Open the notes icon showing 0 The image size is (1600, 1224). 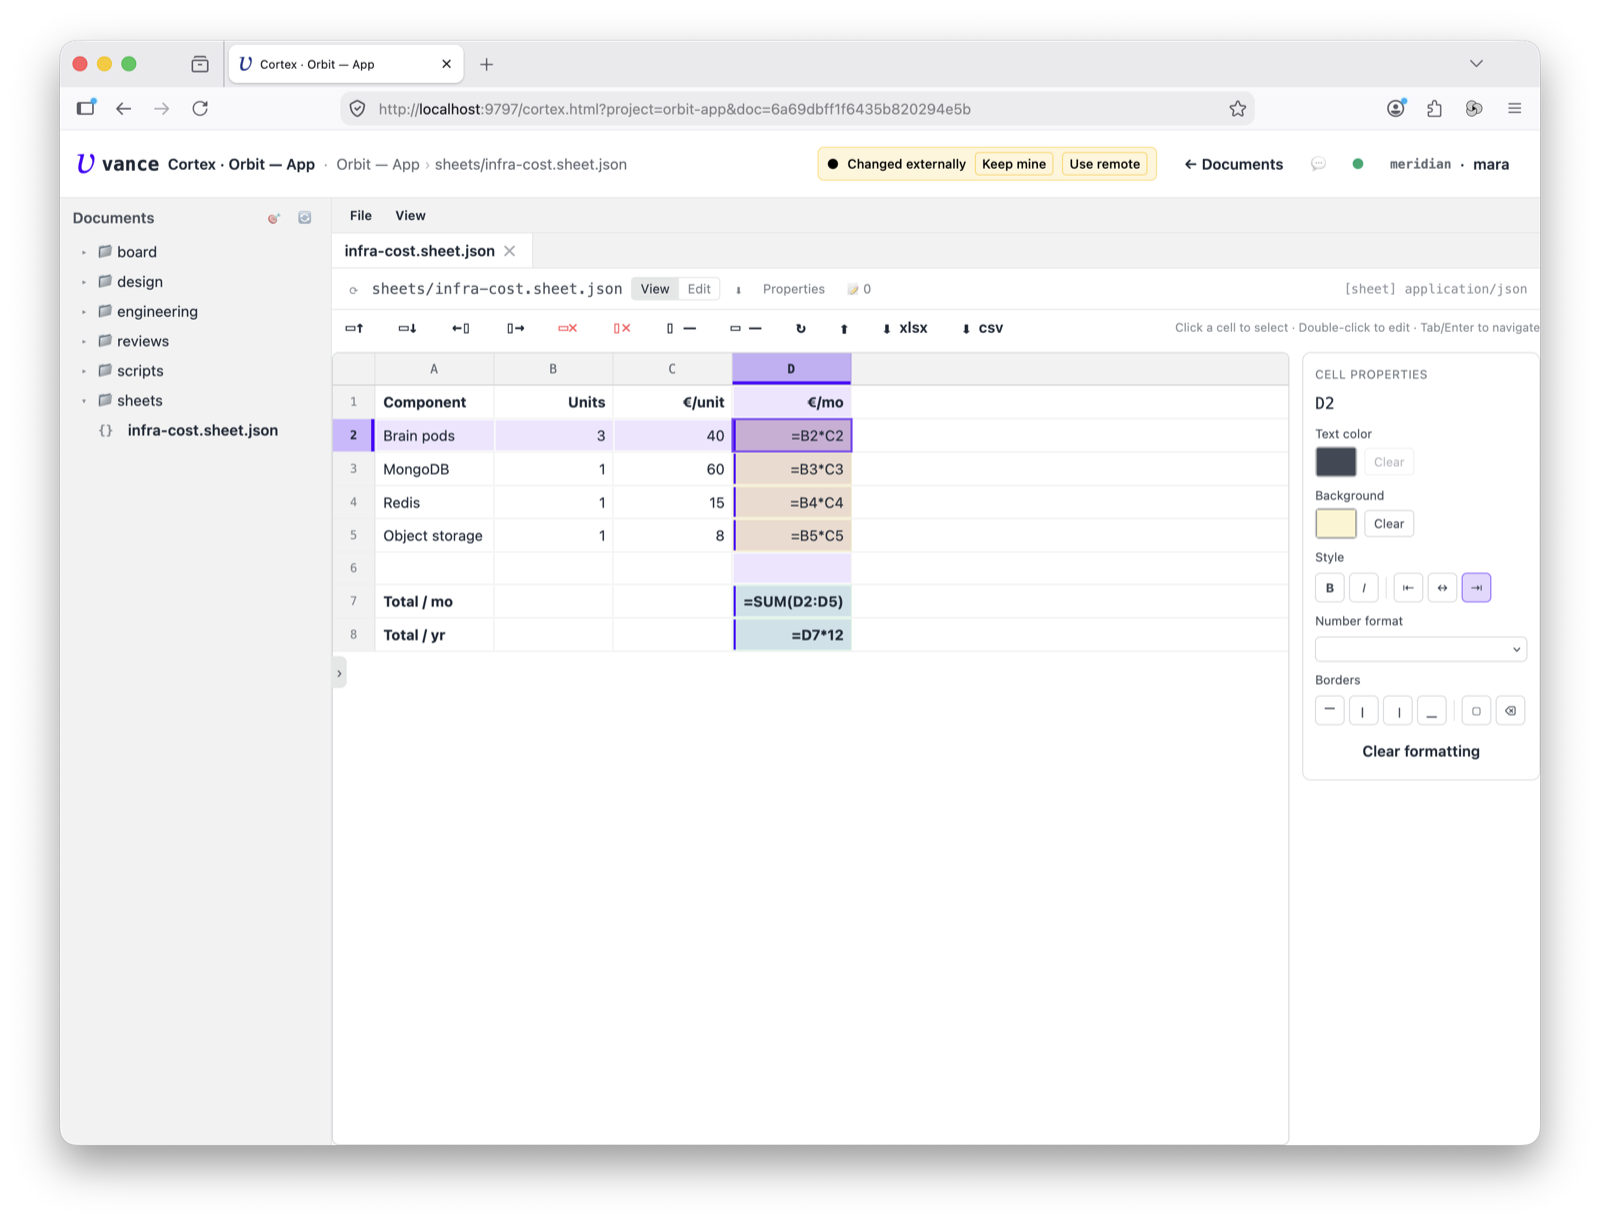pyautogui.click(x=859, y=289)
